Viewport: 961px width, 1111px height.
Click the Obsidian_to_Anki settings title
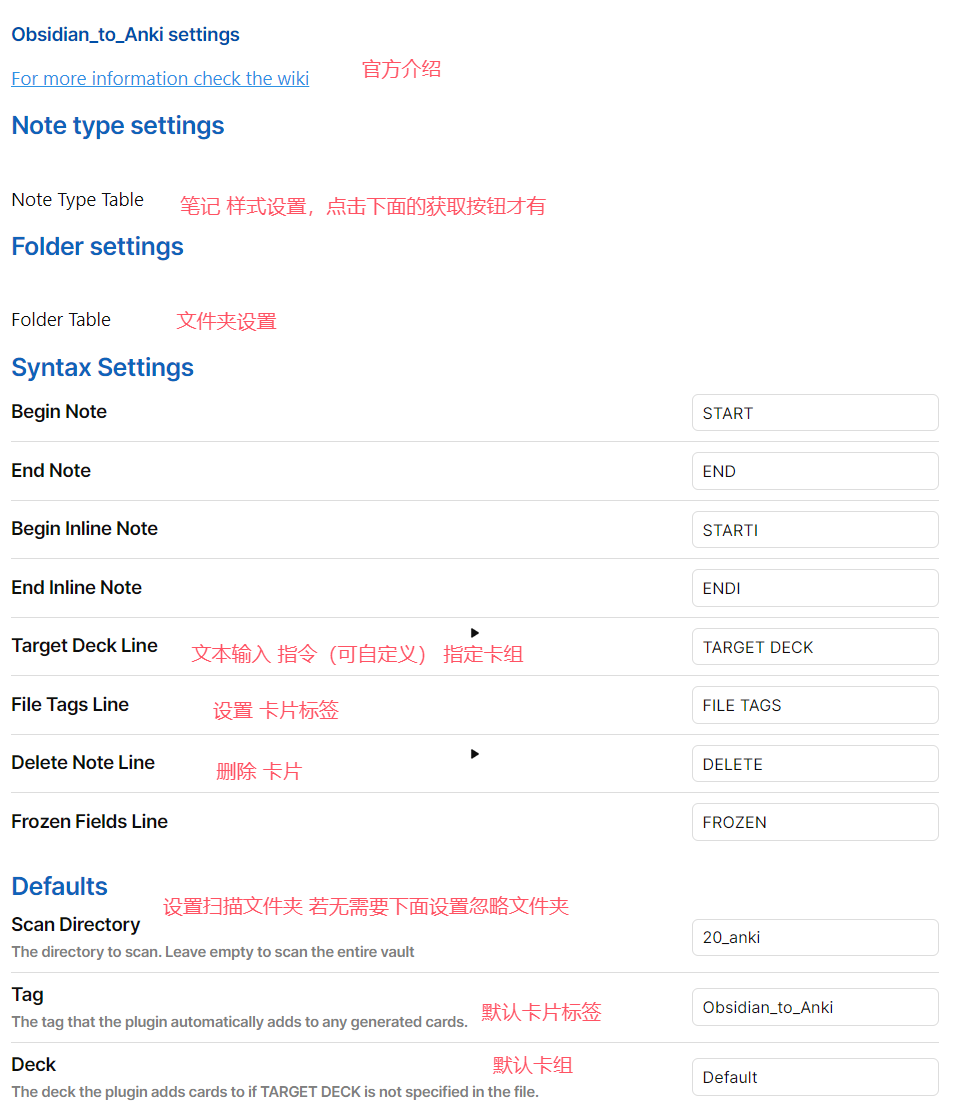[125, 34]
